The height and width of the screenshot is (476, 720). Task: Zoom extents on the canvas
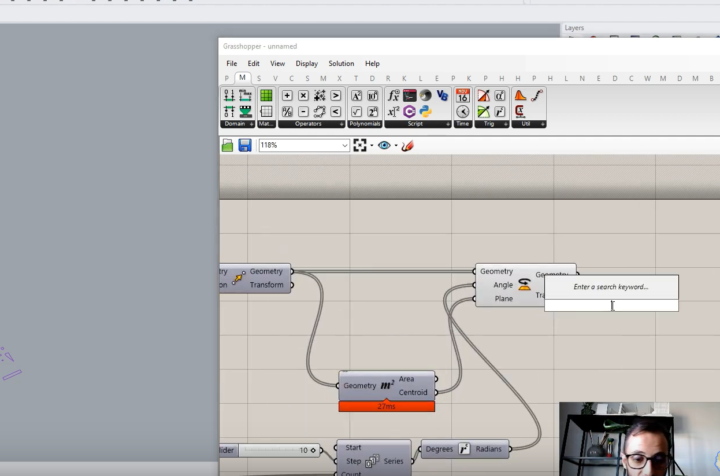(x=360, y=146)
